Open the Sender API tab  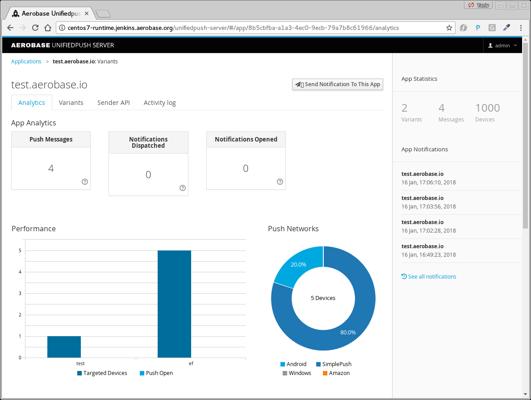(x=113, y=103)
